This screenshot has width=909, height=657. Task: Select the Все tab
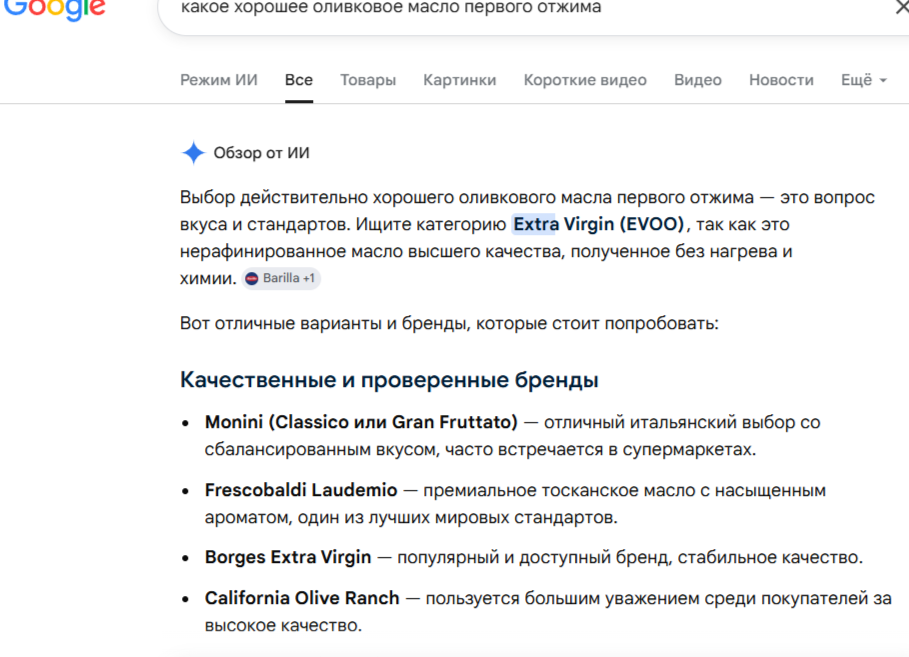tap(299, 80)
